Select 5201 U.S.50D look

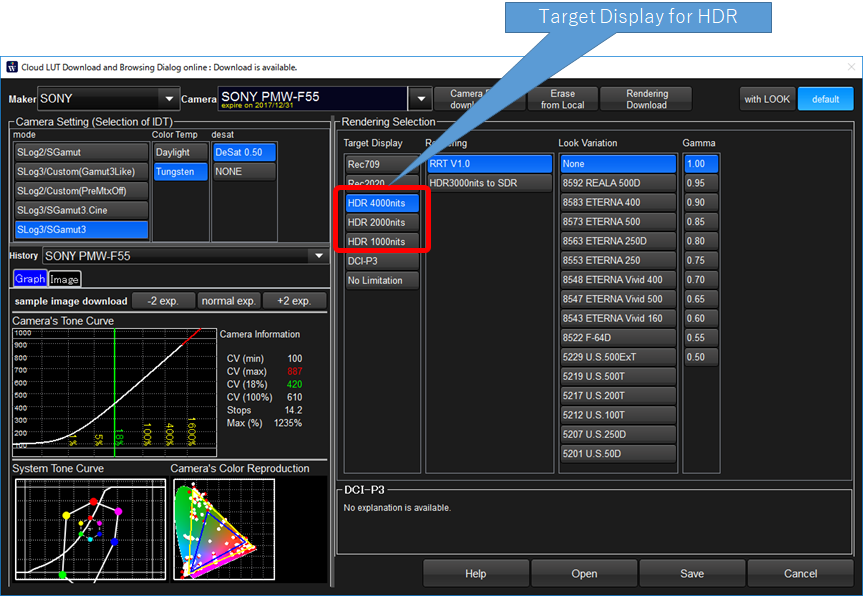click(x=618, y=453)
